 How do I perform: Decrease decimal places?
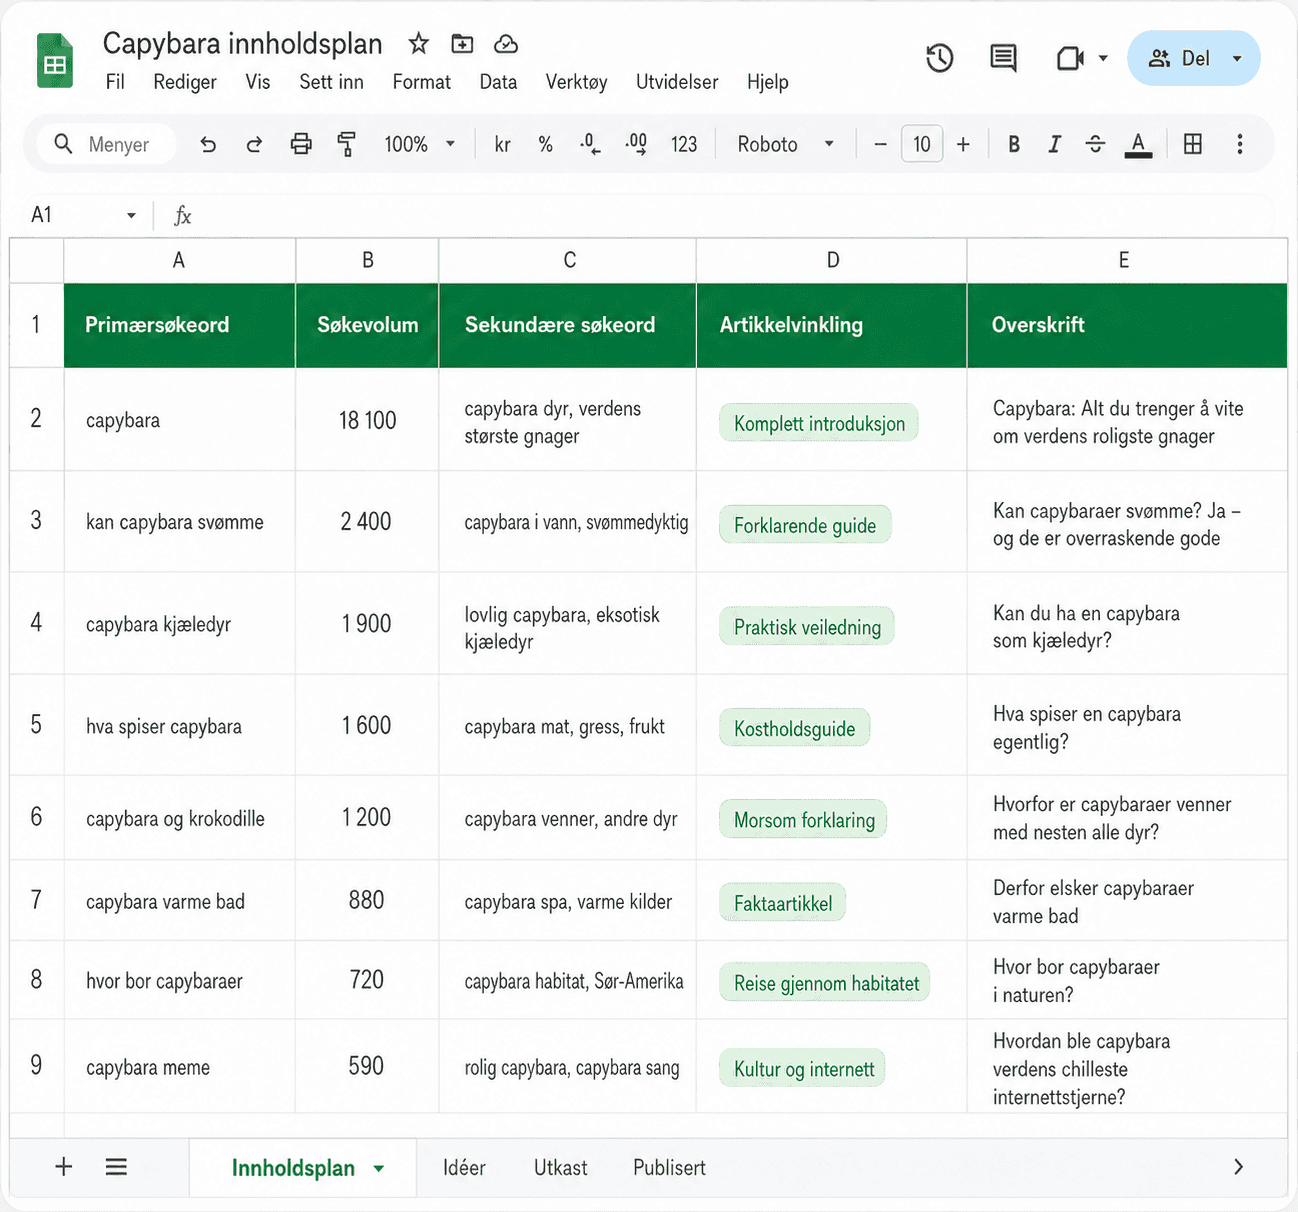tap(590, 144)
